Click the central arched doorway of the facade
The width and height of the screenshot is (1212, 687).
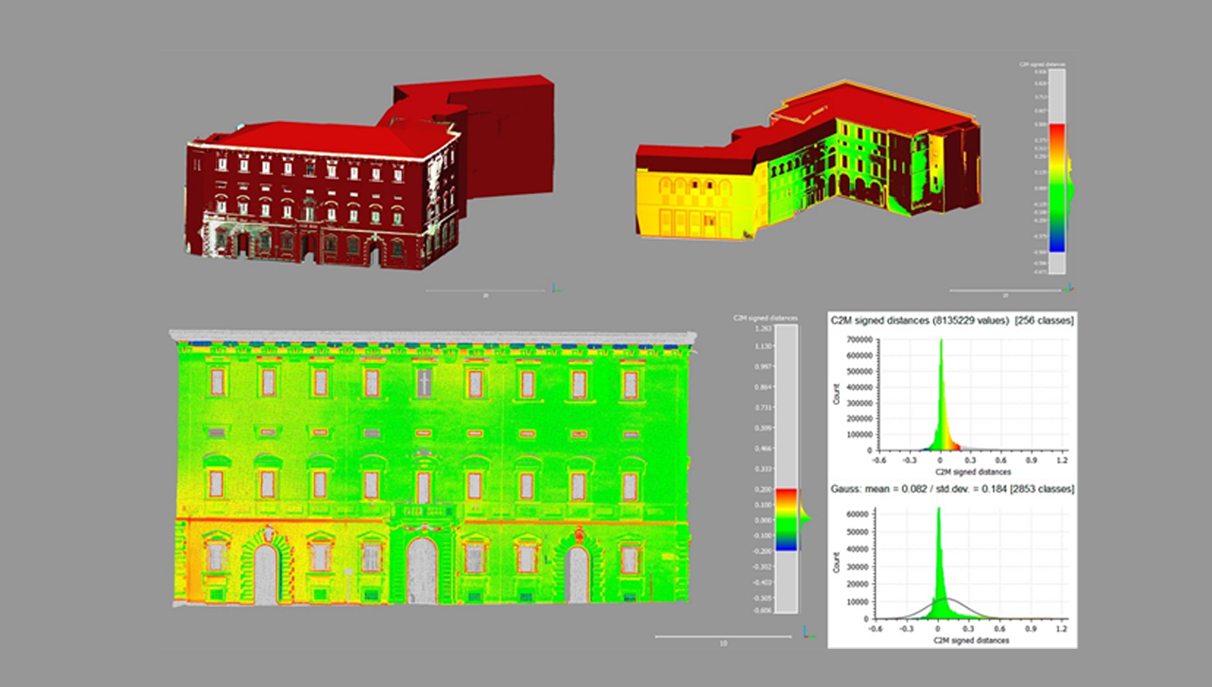(422, 570)
